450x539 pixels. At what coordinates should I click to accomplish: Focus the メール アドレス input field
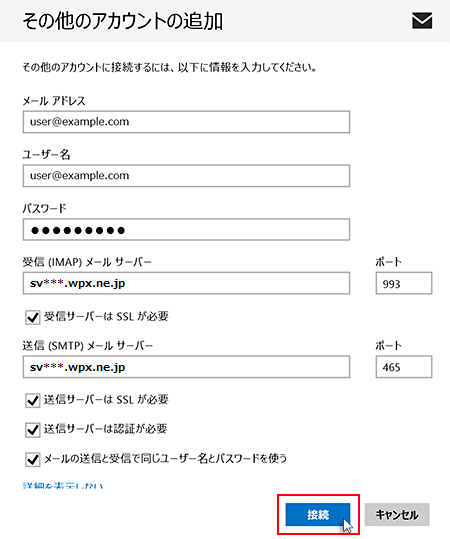point(186,122)
